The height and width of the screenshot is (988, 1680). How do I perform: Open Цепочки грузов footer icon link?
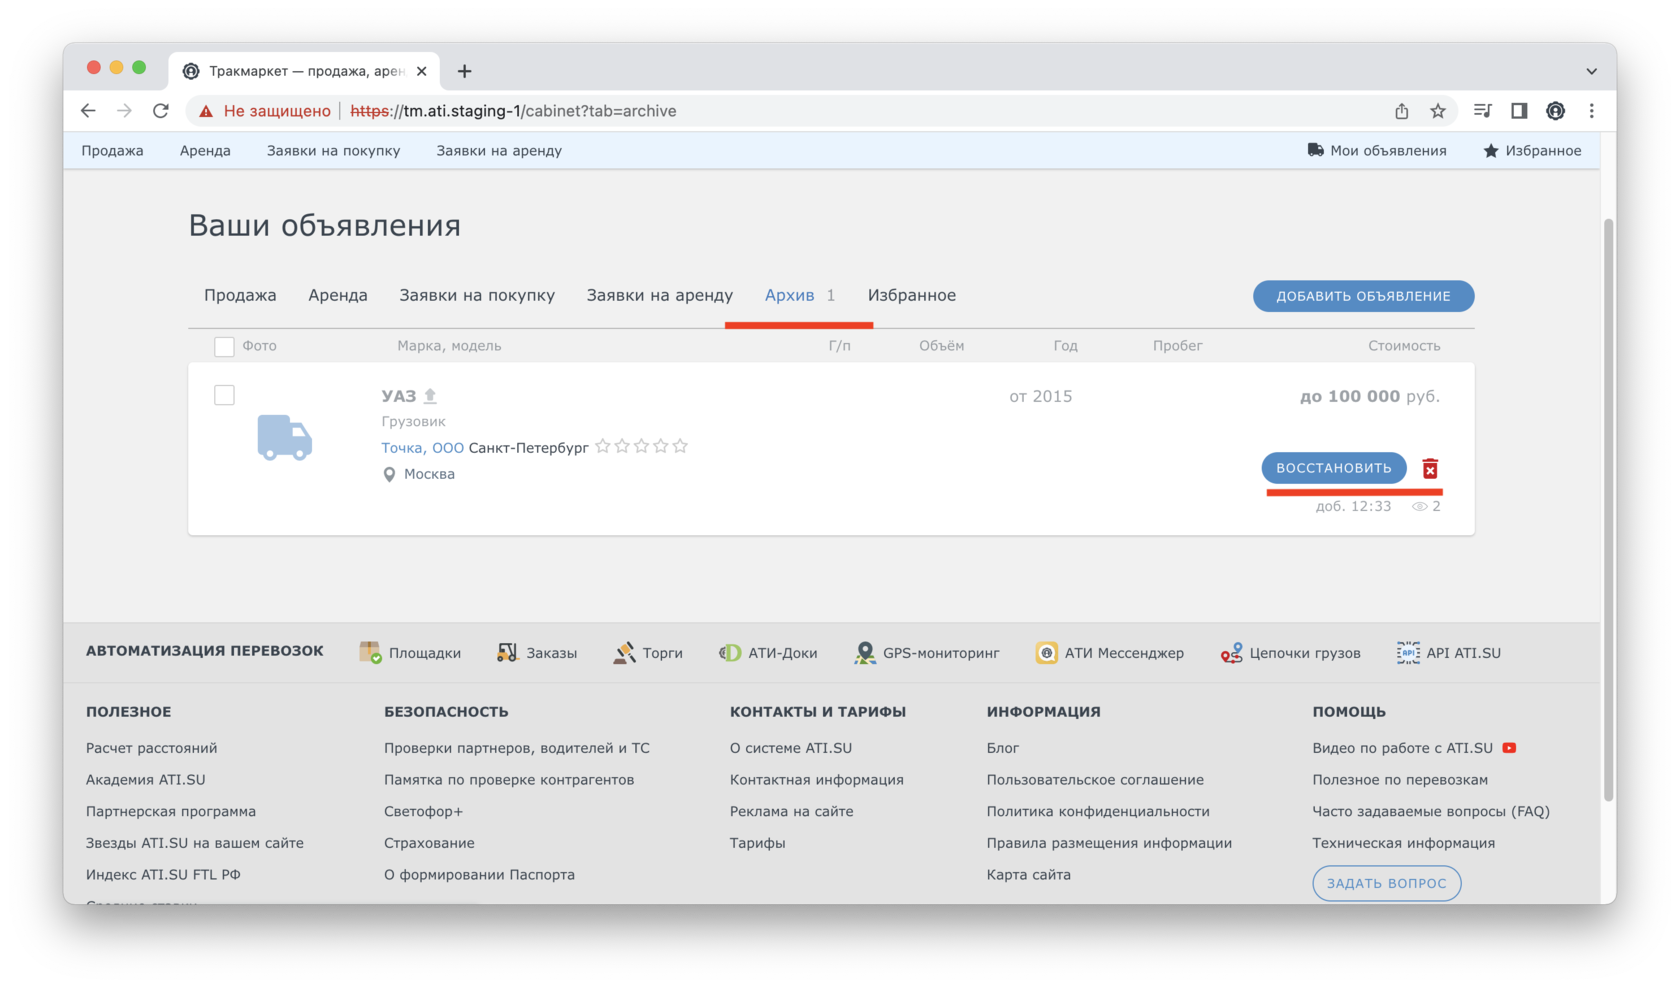[x=1290, y=653]
